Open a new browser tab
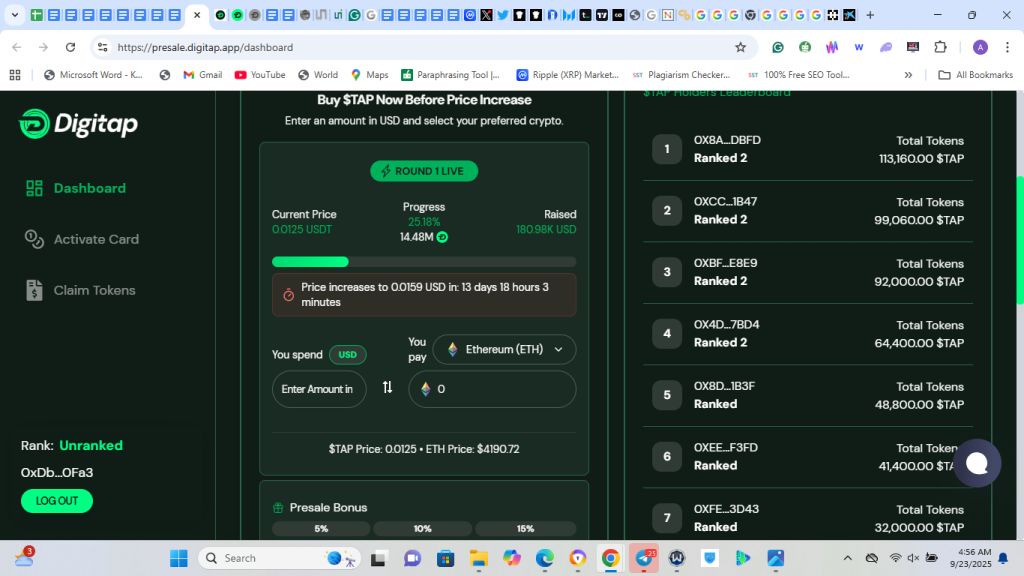Screen dimensions: 1024x576 pos(870,15)
